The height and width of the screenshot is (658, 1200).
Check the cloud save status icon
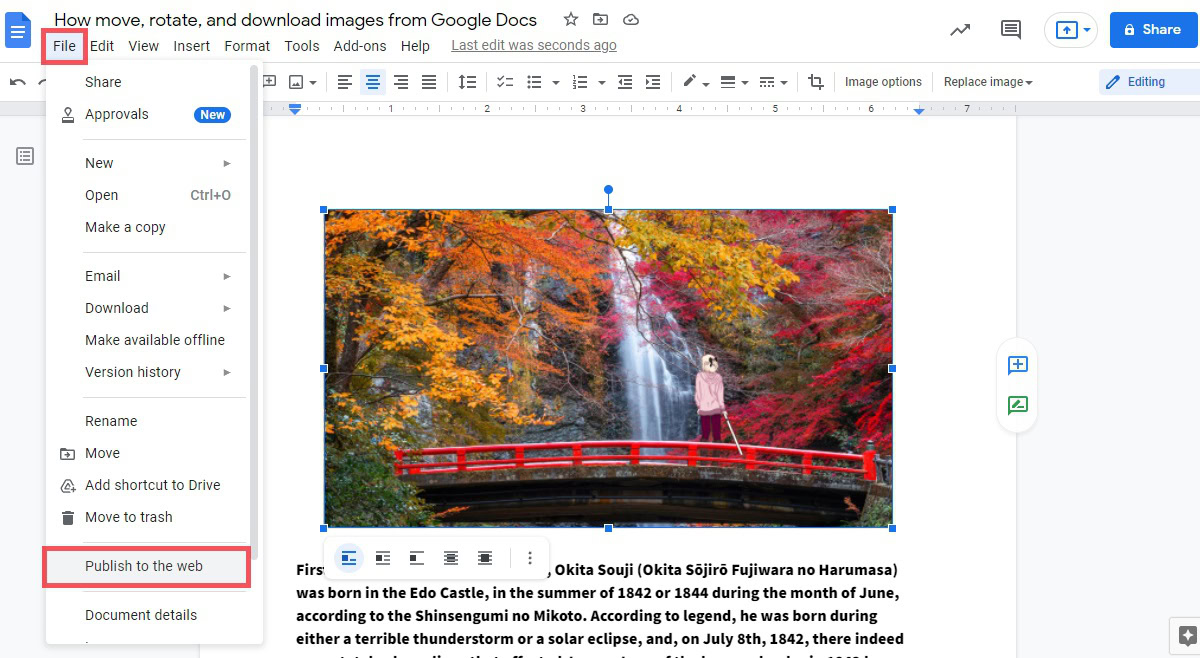click(x=630, y=19)
